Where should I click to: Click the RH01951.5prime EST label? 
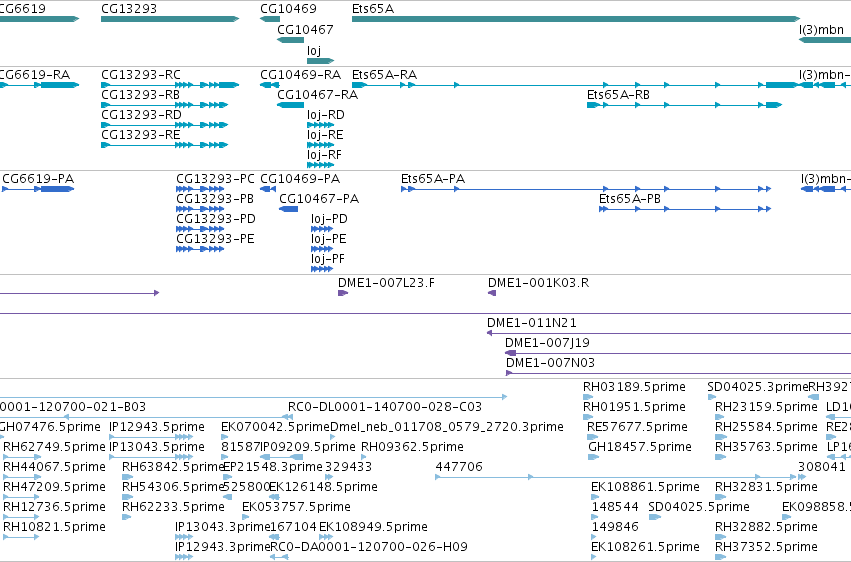[x=634, y=407]
